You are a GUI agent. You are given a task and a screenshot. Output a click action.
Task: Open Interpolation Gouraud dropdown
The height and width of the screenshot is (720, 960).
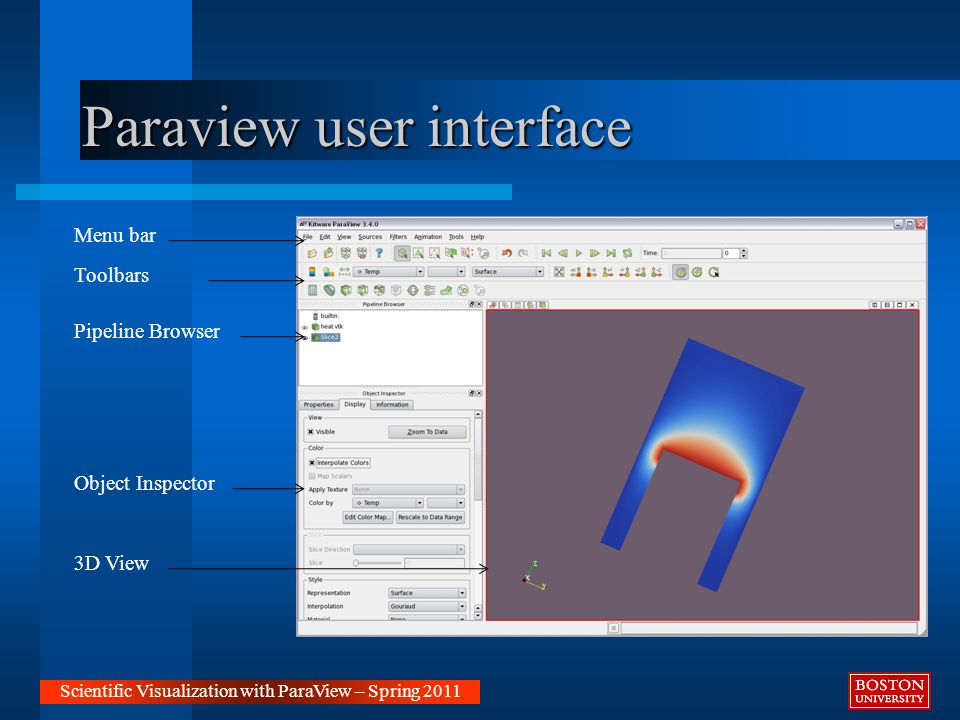click(x=427, y=606)
